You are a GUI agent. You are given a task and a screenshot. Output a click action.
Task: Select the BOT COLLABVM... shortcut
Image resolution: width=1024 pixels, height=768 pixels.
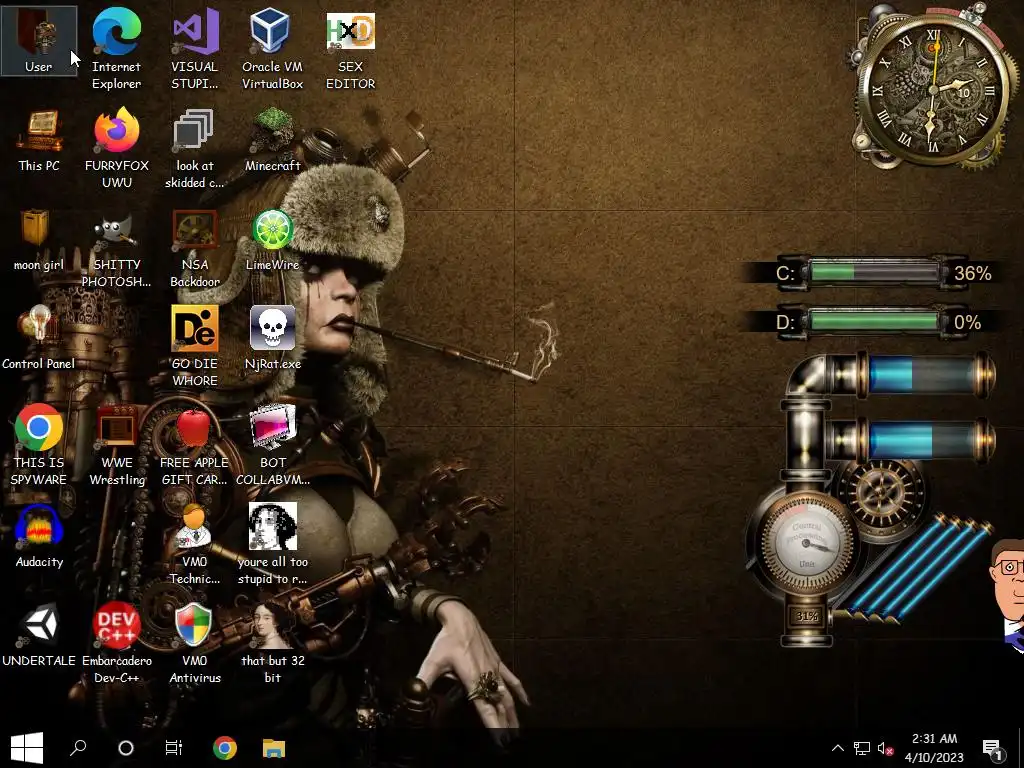(x=272, y=445)
